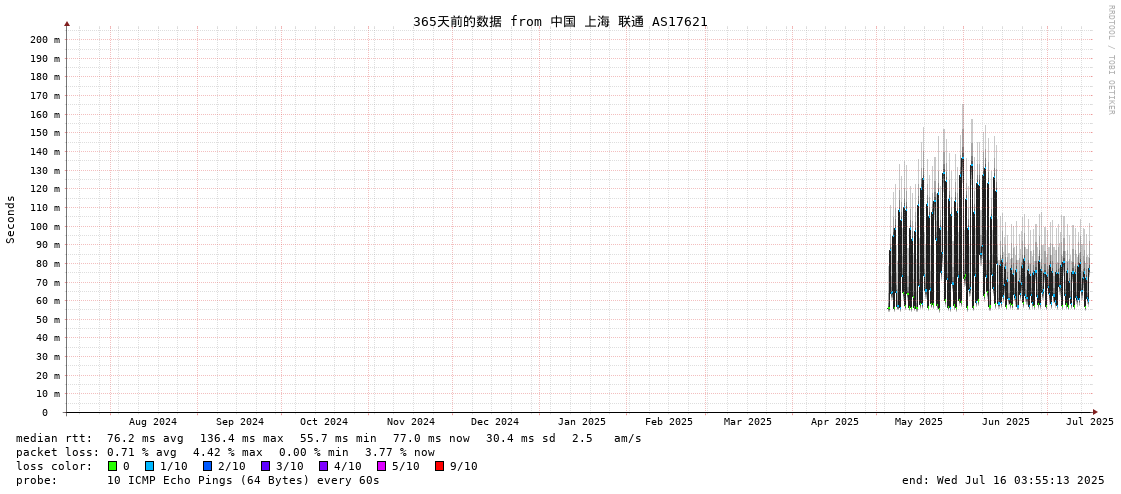Click the 3.77 % now packet loss value
Viewport: 1121px width, 494px height.
tap(399, 452)
